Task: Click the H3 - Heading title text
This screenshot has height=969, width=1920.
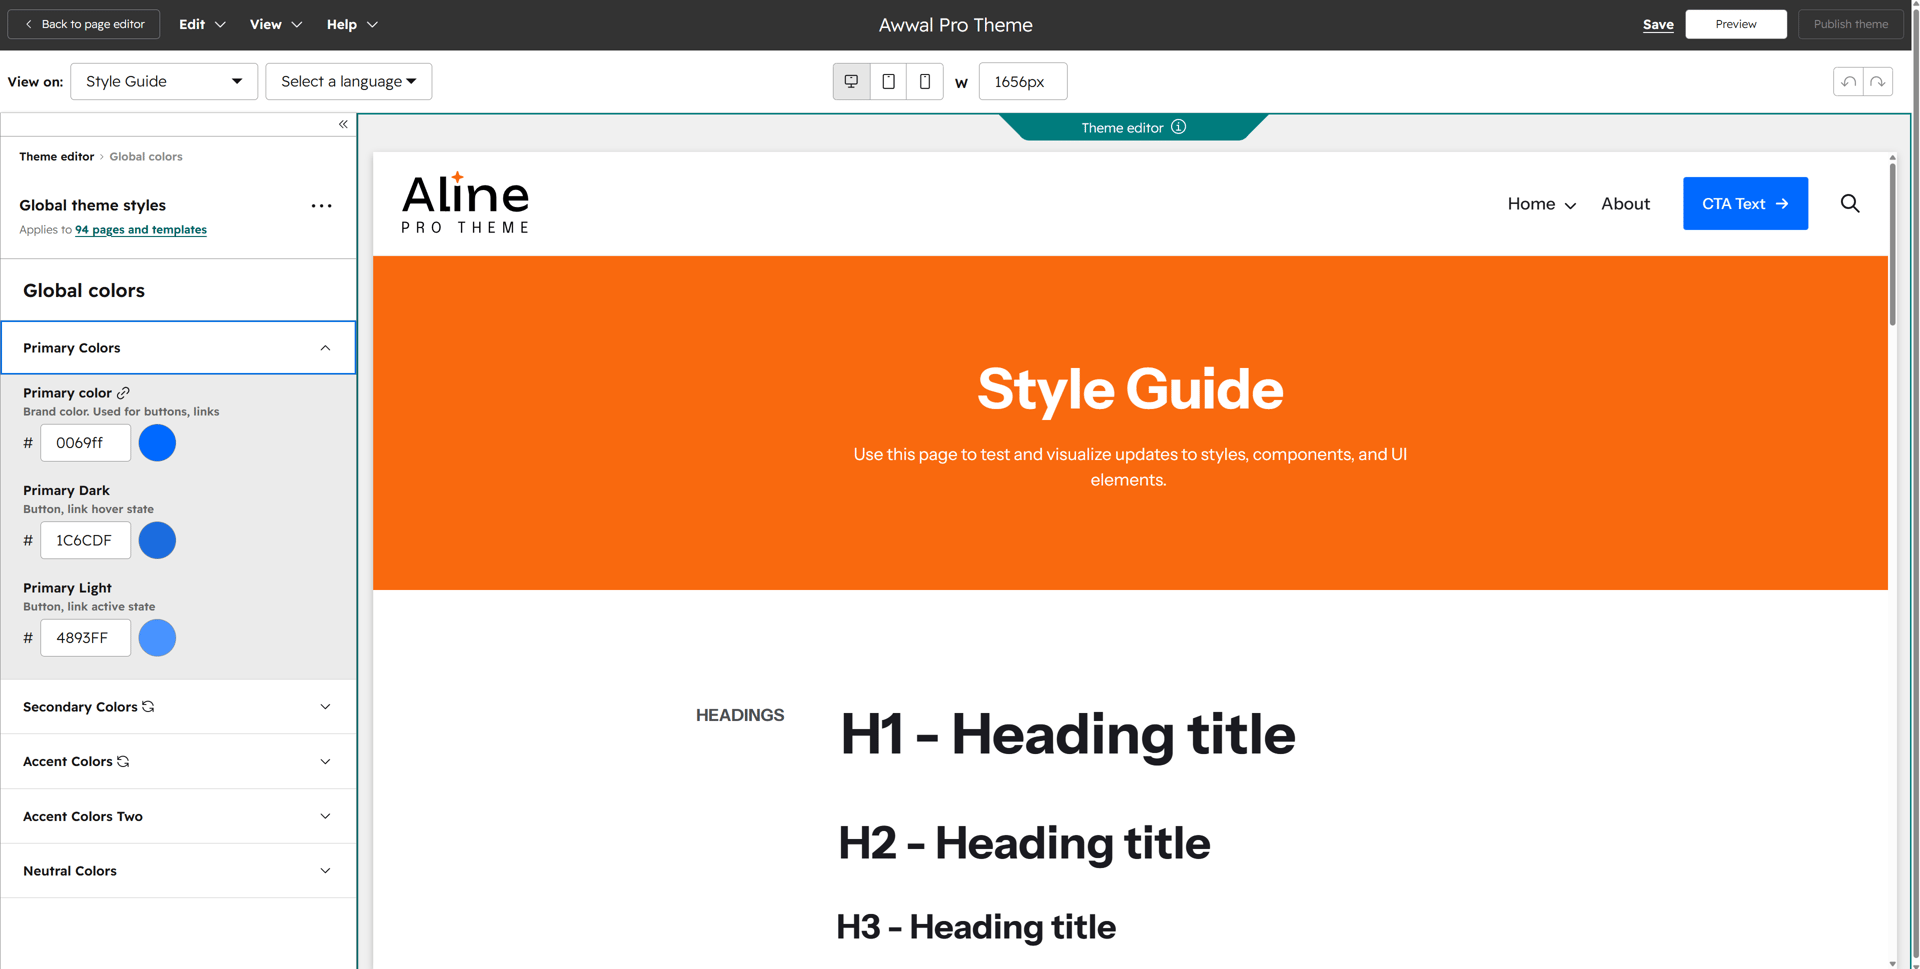Action: coord(976,927)
